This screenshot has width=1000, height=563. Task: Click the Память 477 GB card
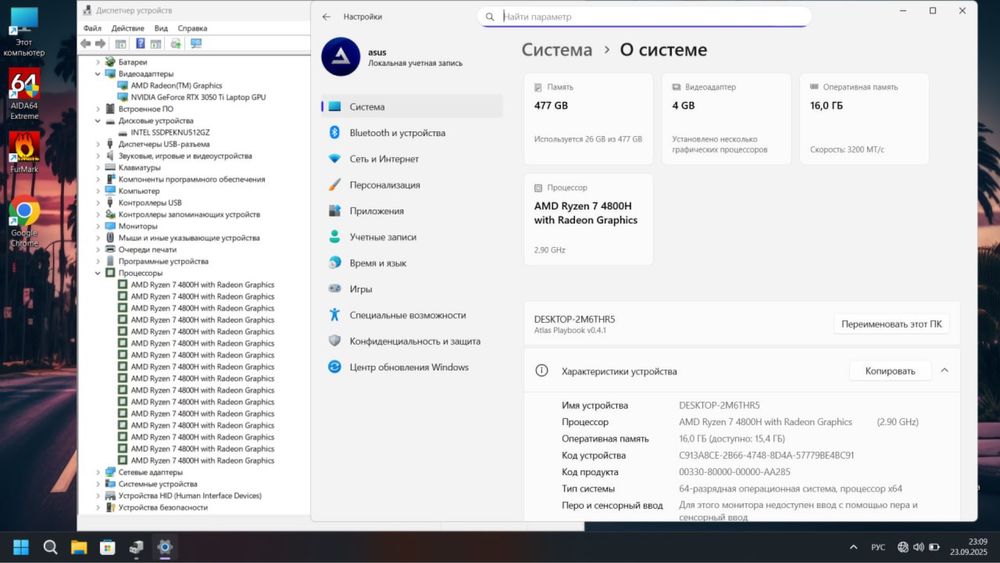click(589, 119)
